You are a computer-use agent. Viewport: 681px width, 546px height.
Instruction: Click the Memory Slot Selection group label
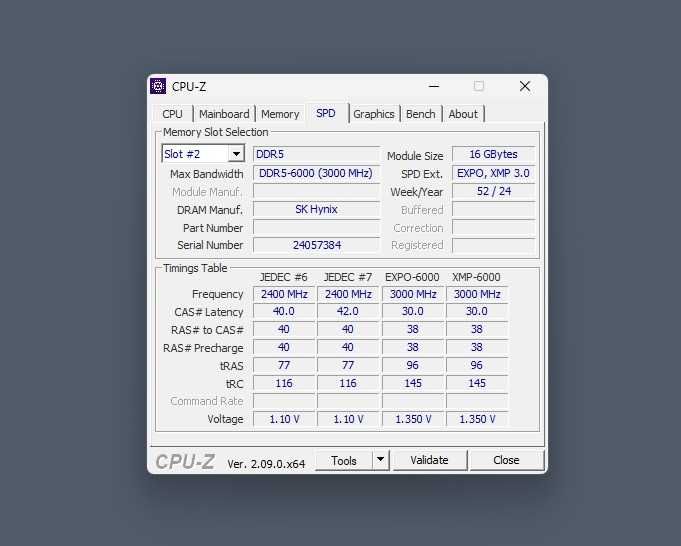(x=216, y=132)
